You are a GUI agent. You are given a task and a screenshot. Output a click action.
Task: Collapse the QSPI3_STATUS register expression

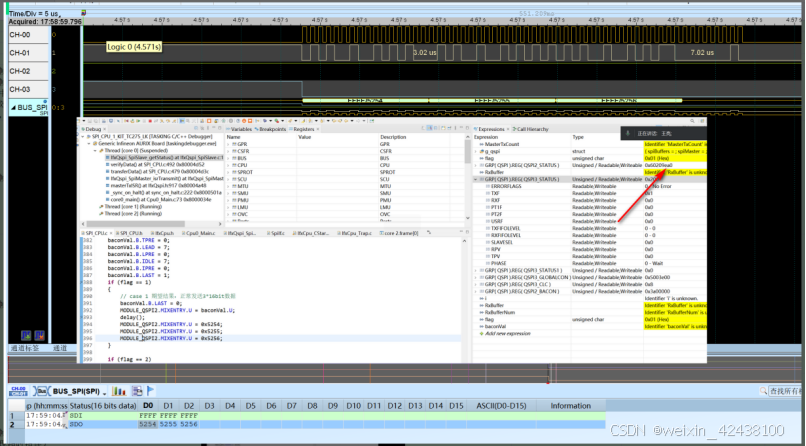pyautogui.click(x=476, y=179)
